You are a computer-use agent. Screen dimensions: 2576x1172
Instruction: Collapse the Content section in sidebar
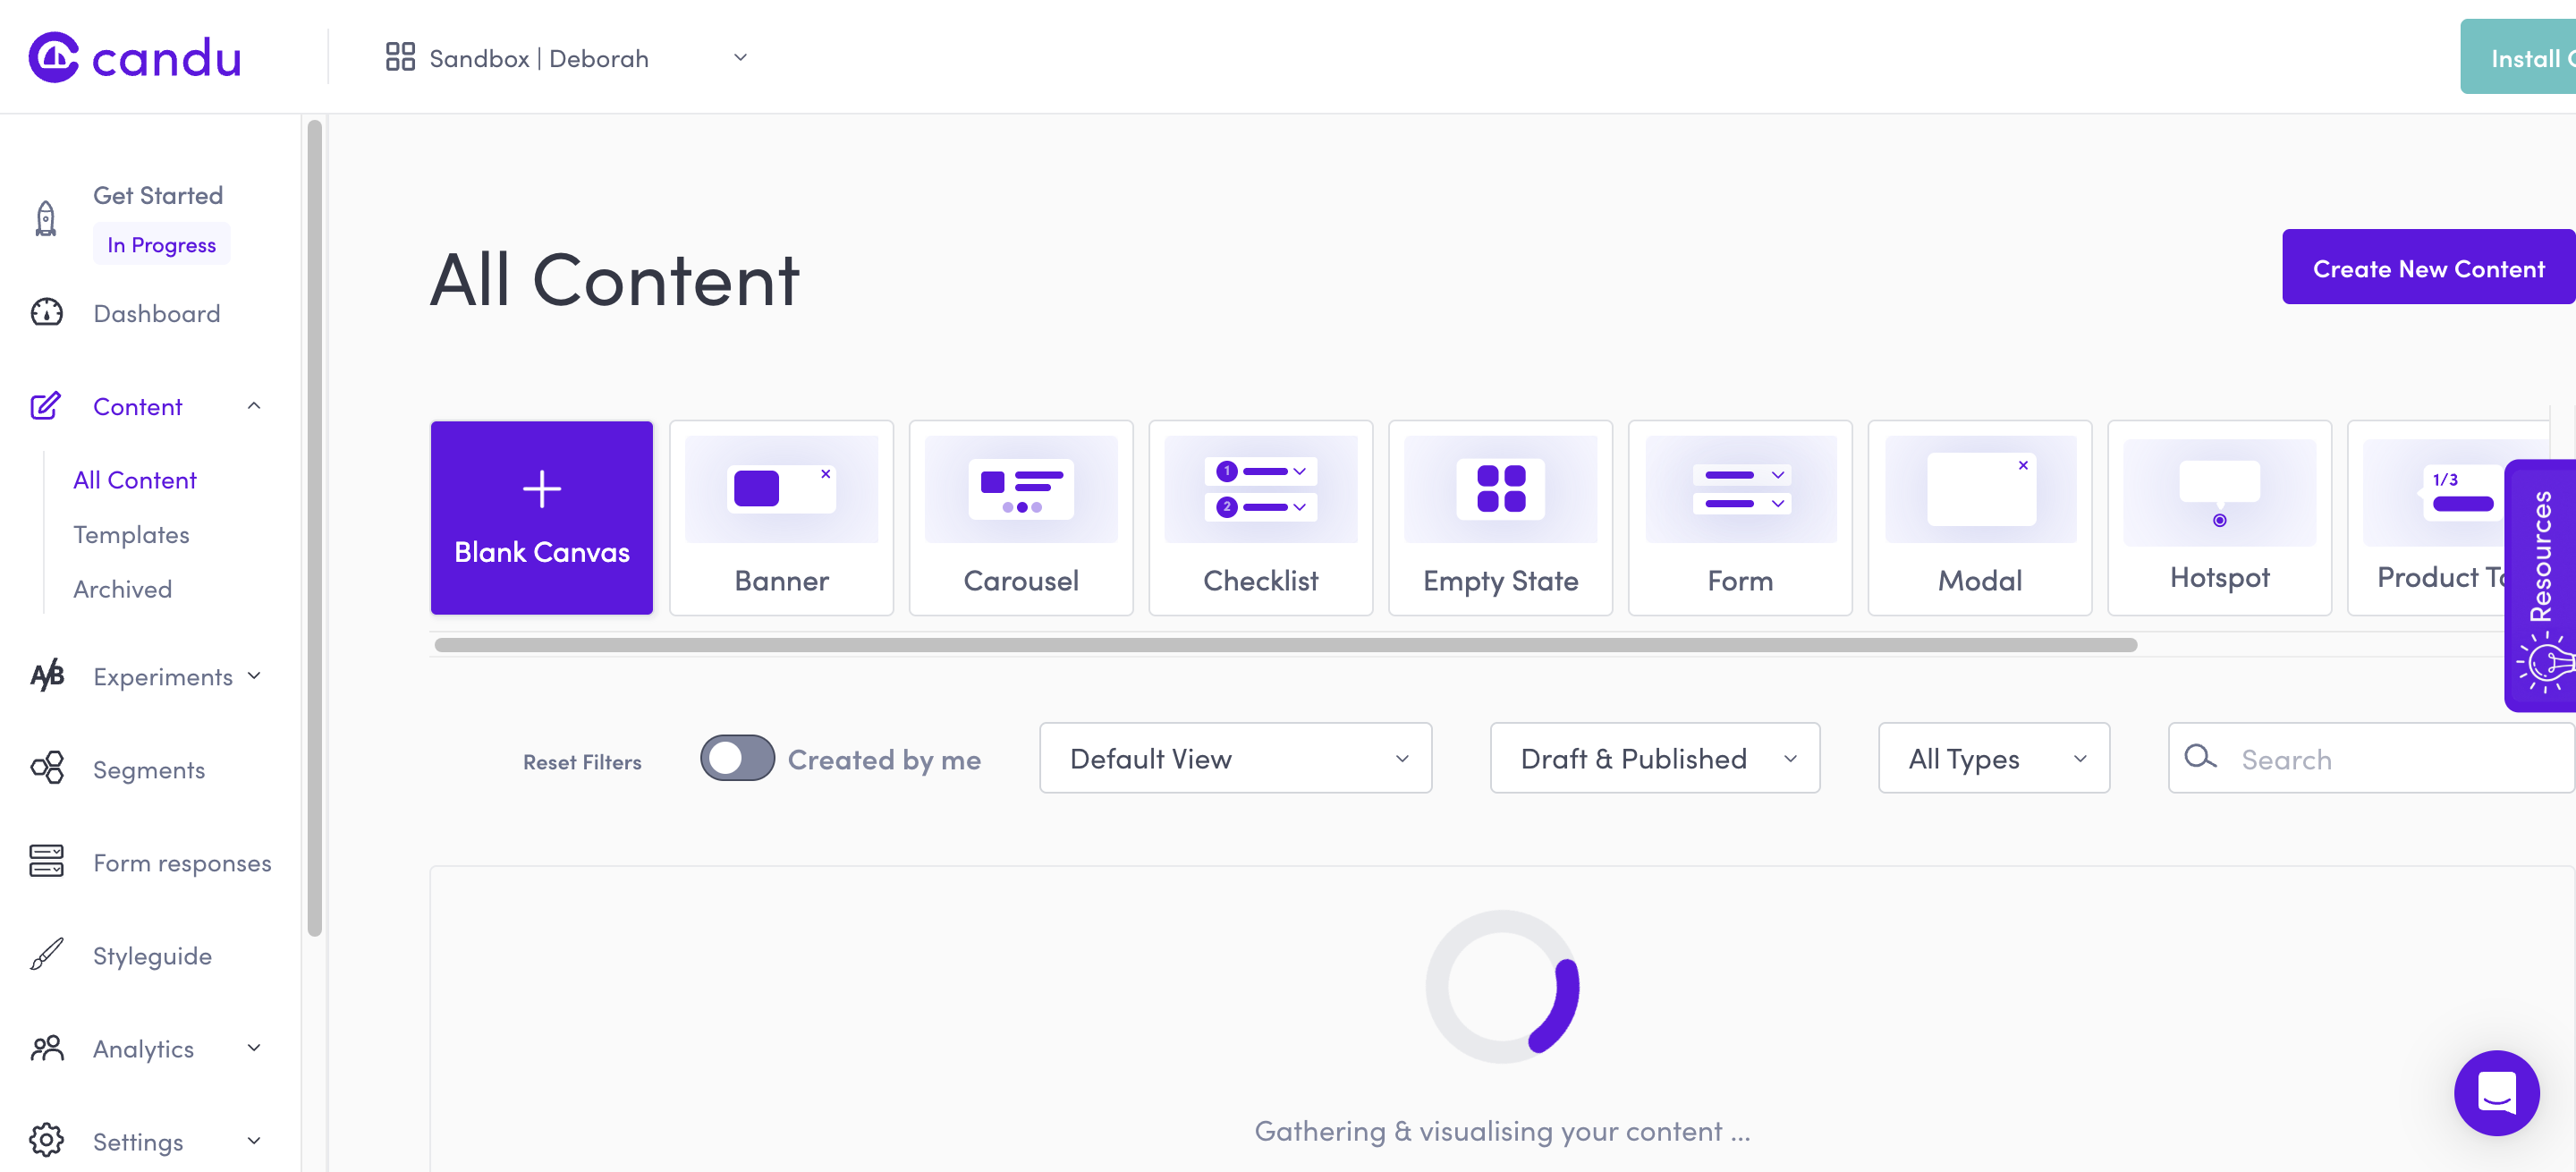[254, 406]
